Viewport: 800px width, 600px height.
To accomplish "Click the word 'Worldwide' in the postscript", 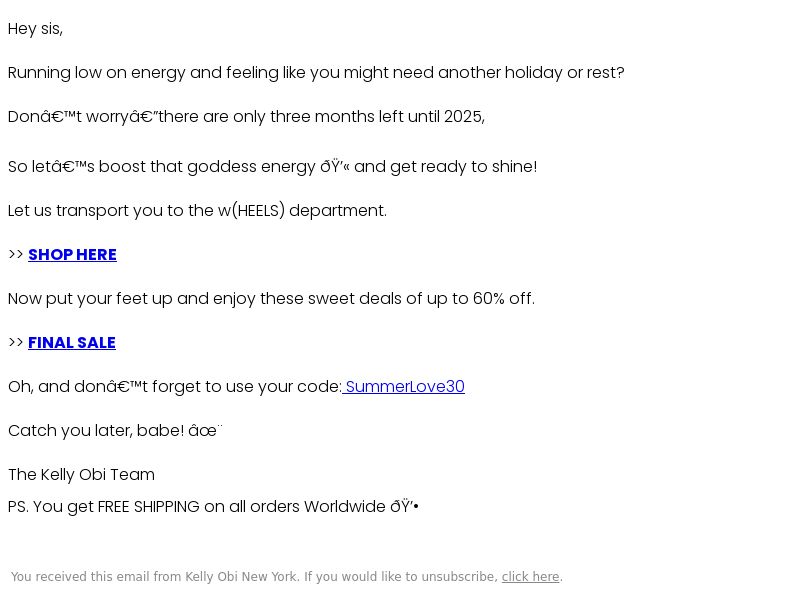I will point(345,507).
